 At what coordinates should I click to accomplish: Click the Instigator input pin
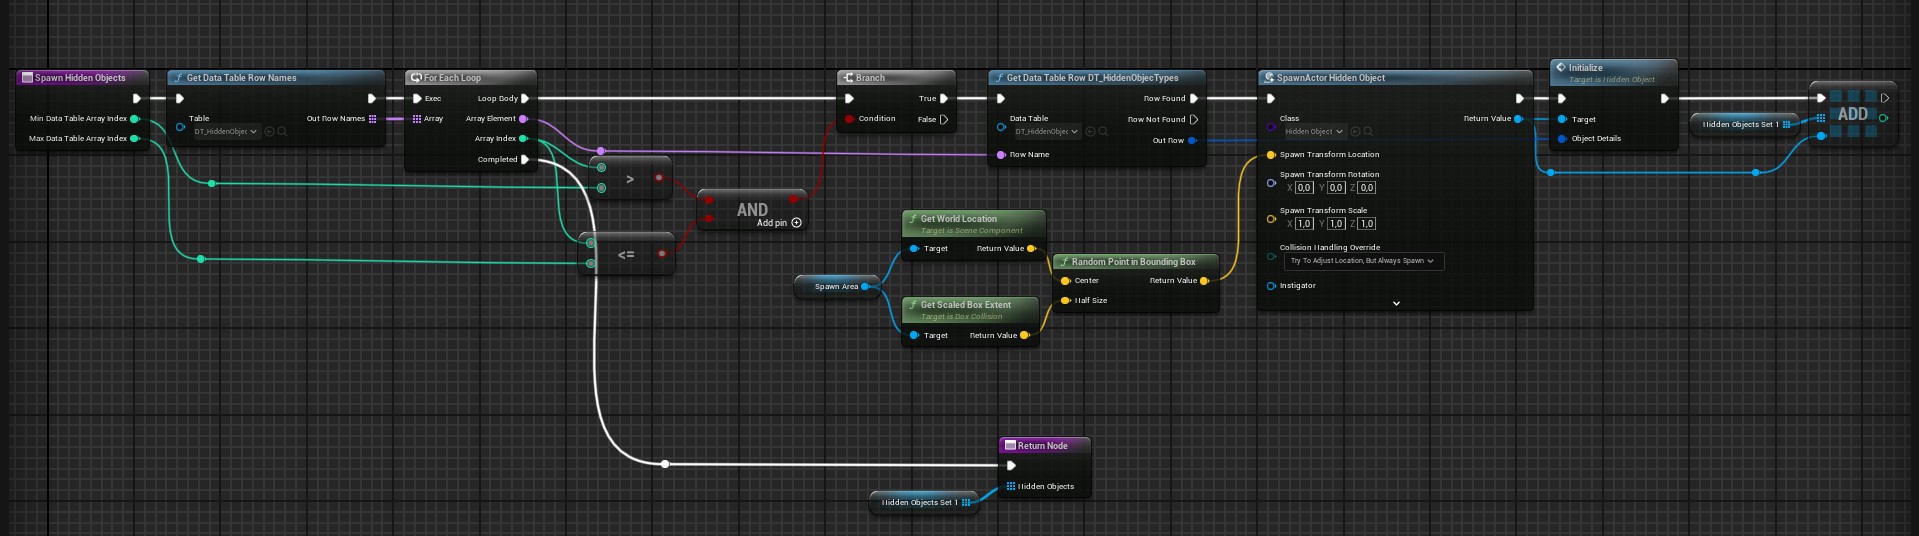1271,286
